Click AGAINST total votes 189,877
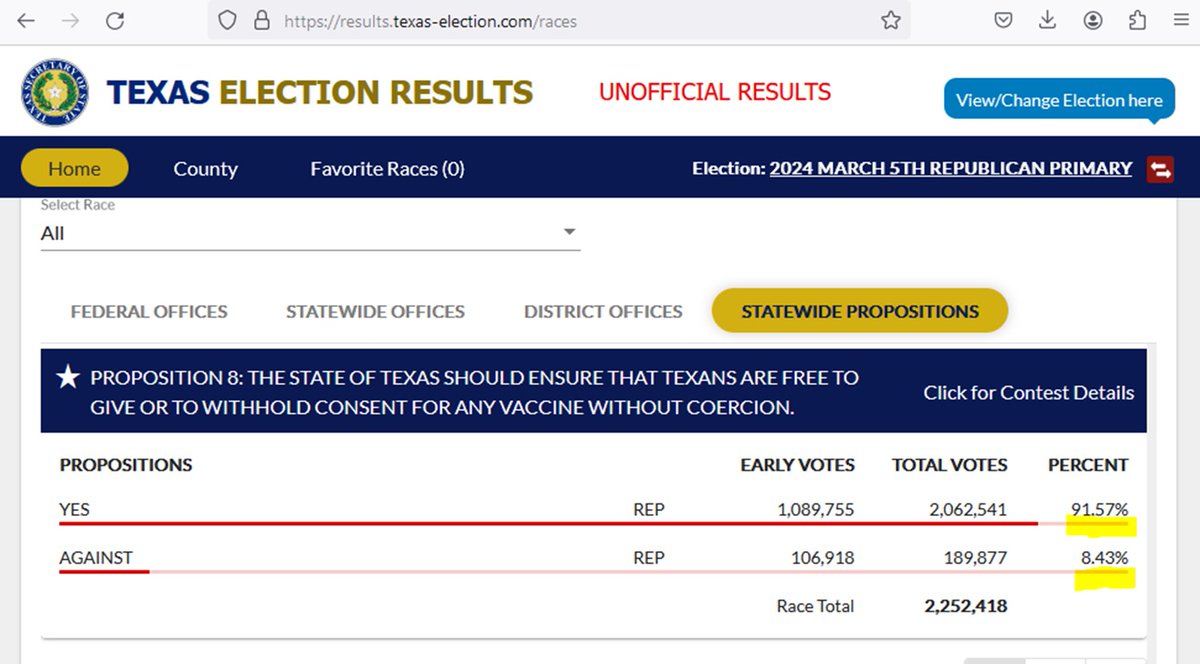Viewport: 1200px width, 664px height. [975, 557]
